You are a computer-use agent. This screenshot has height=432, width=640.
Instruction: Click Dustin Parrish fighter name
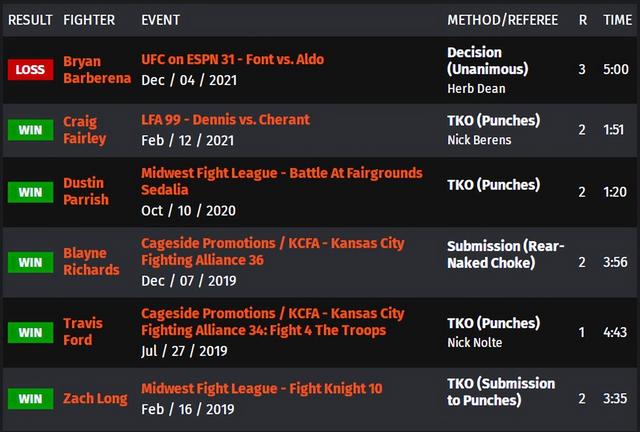(87, 191)
